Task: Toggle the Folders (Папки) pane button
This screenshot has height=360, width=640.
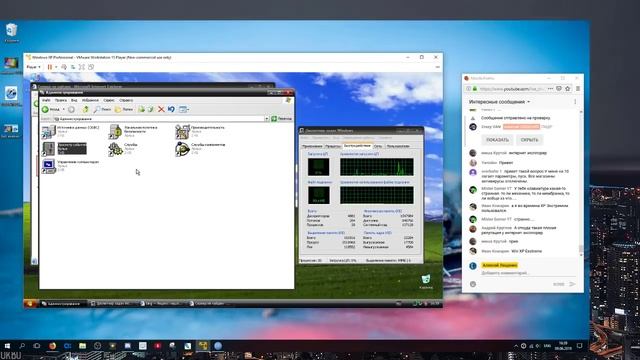Action: [x=124, y=109]
